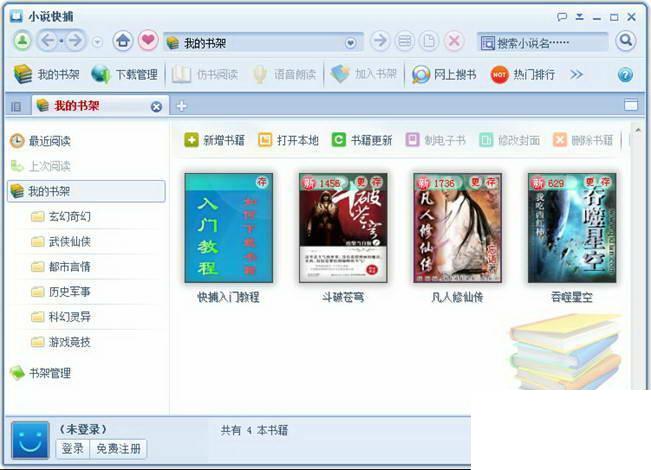Click the pink heart favorites icon
This screenshot has width=651, height=470.
click(148, 41)
